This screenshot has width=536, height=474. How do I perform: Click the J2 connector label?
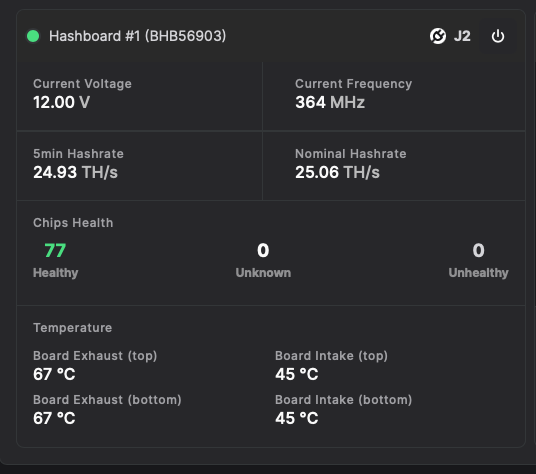(x=462, y=36)
